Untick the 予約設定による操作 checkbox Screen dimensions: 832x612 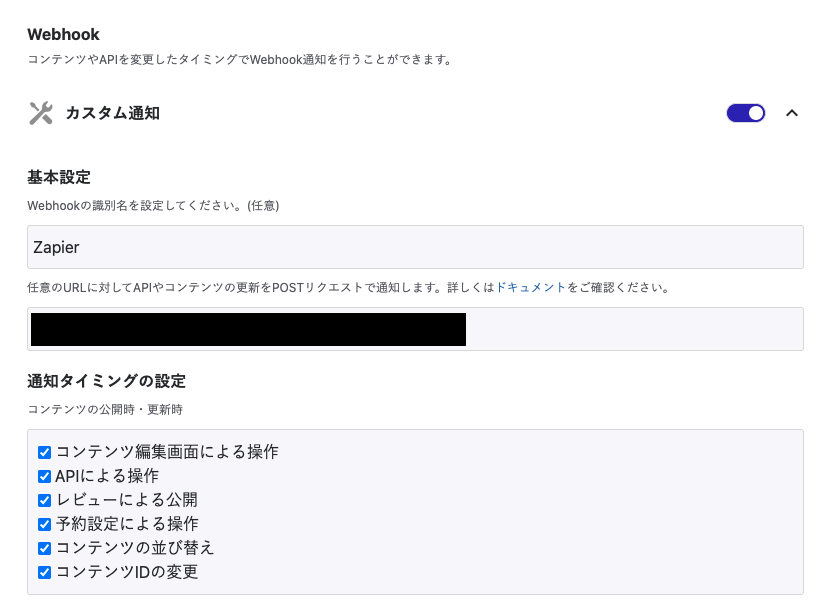pos(44,524)
